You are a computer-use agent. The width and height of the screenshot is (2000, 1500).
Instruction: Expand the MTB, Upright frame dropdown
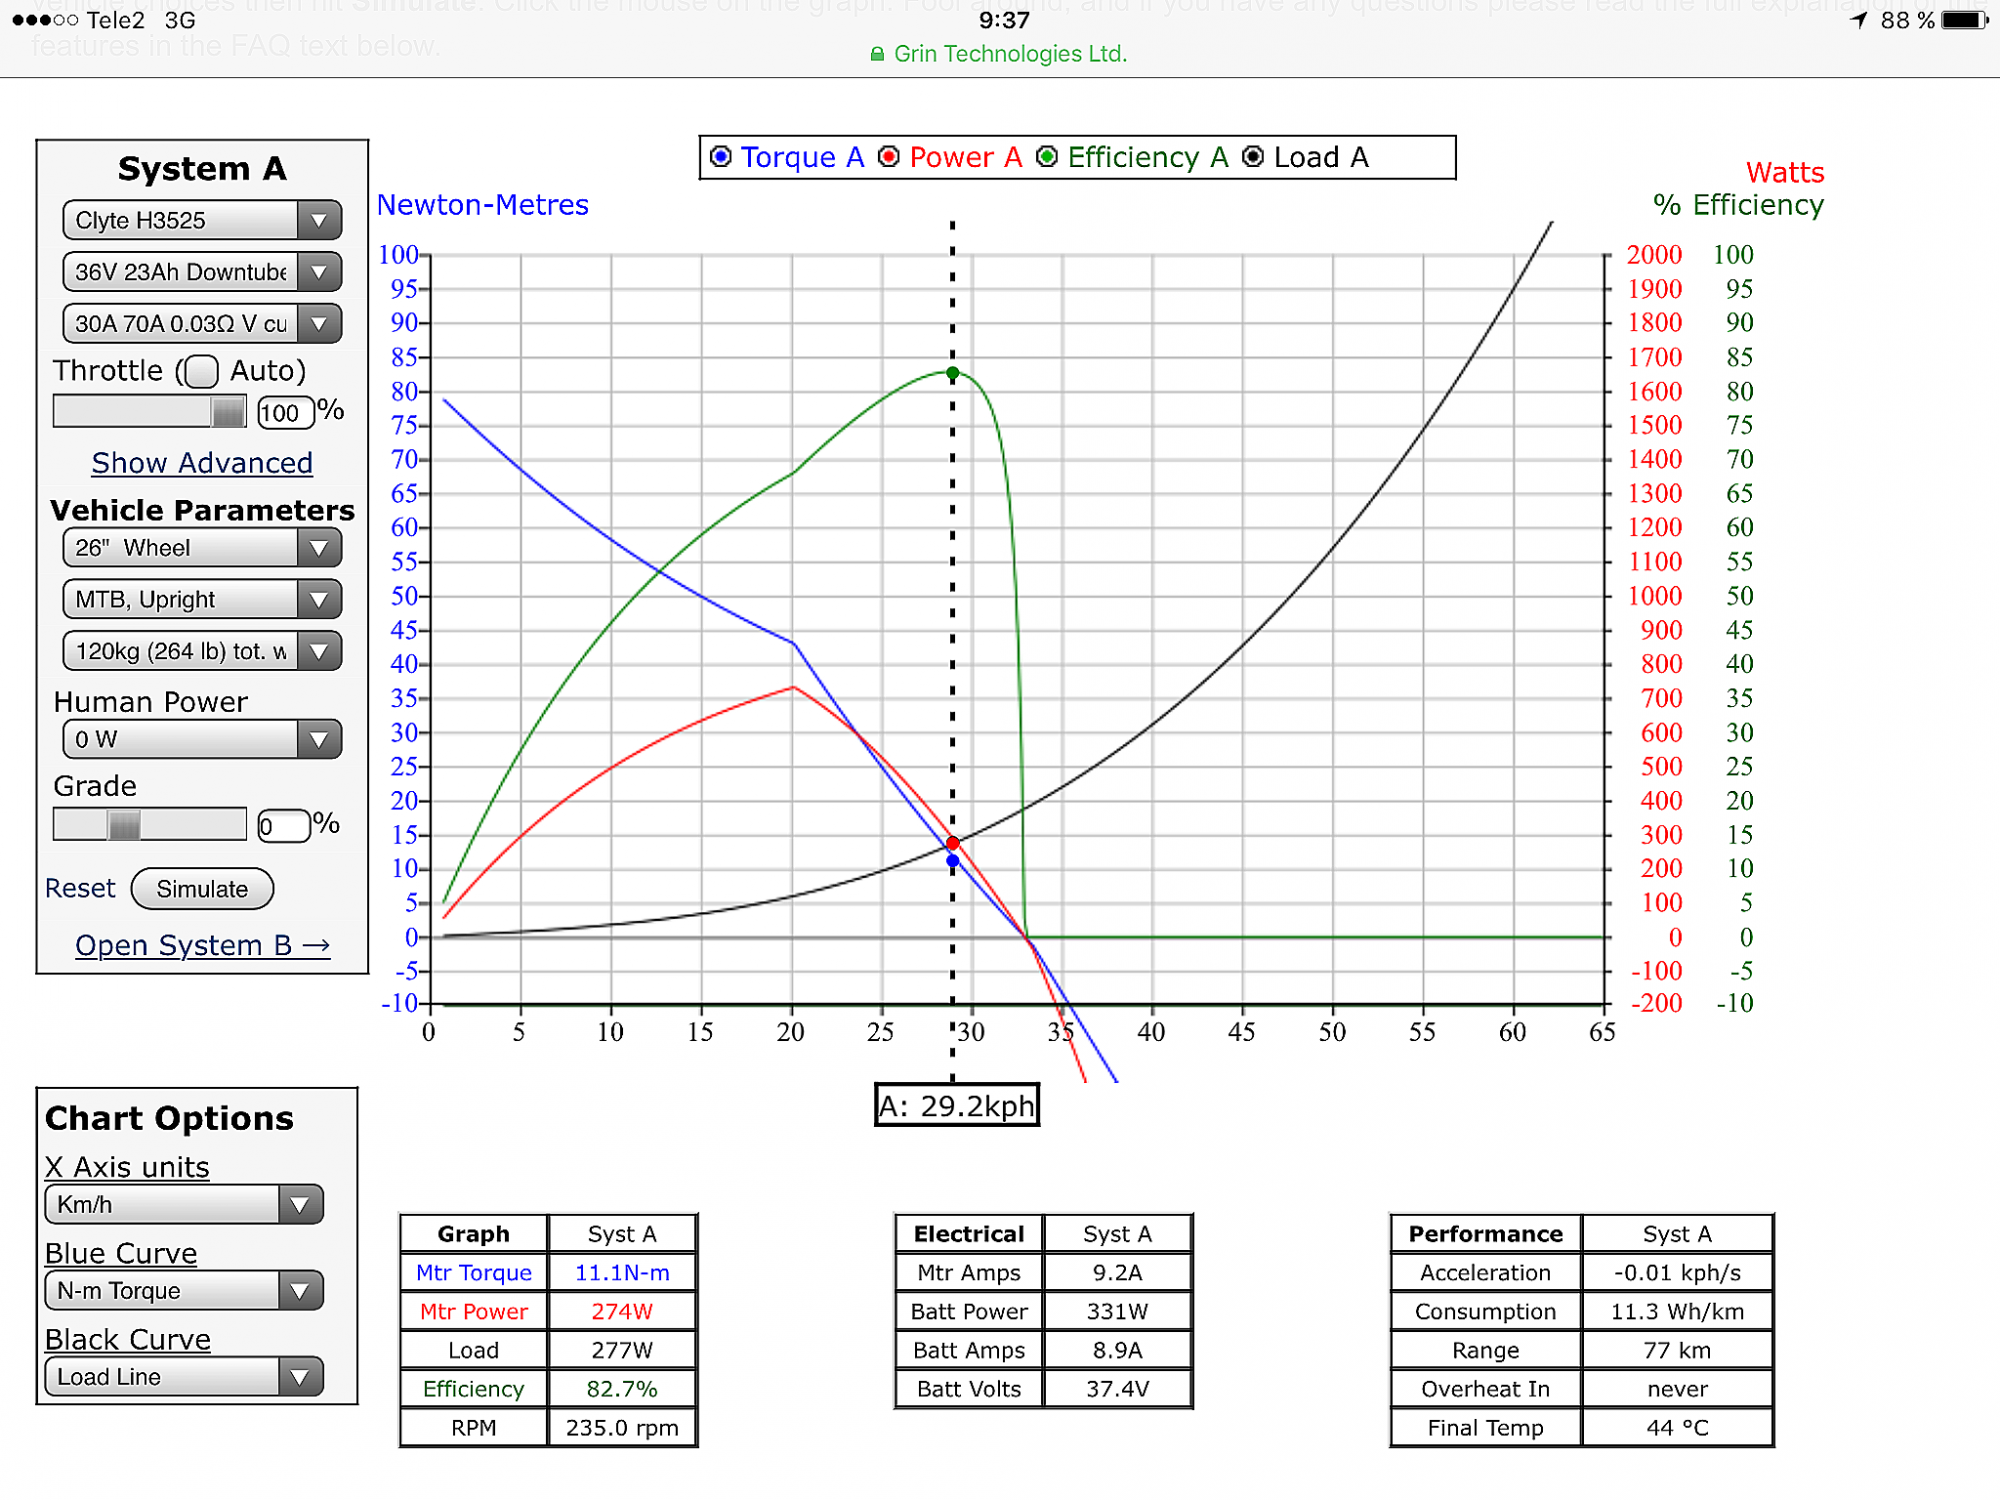201,600
